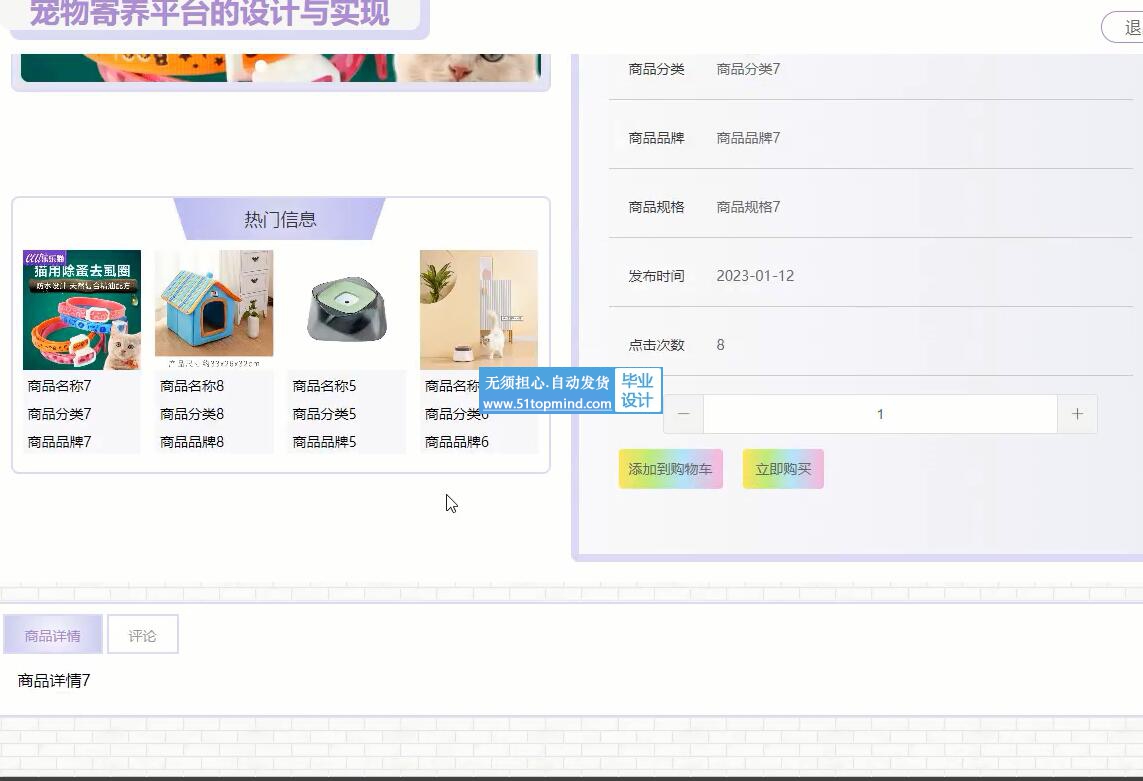
Task: Click the plus quantity stepper button
Action: [1077, 414]
